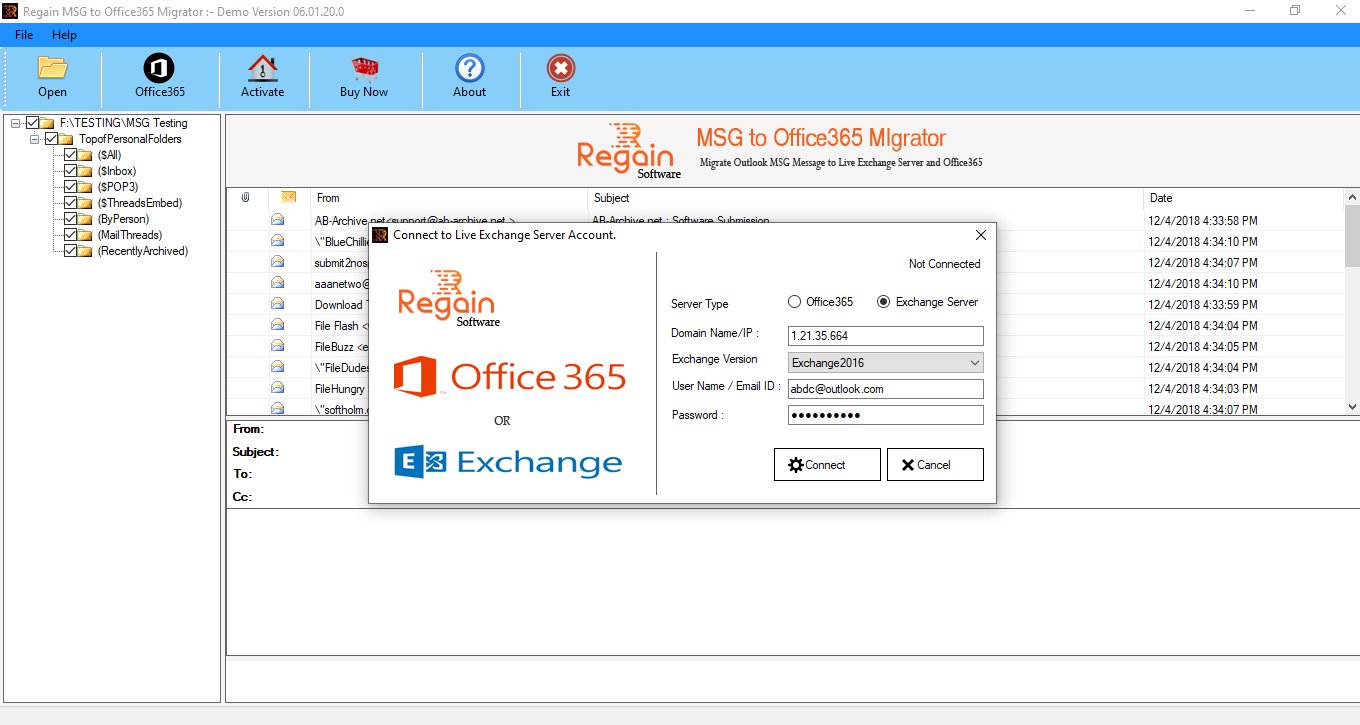Screen dimensions: 1360x725
Task: Click the envelope icon column header
Action: [x=288, y=198]
